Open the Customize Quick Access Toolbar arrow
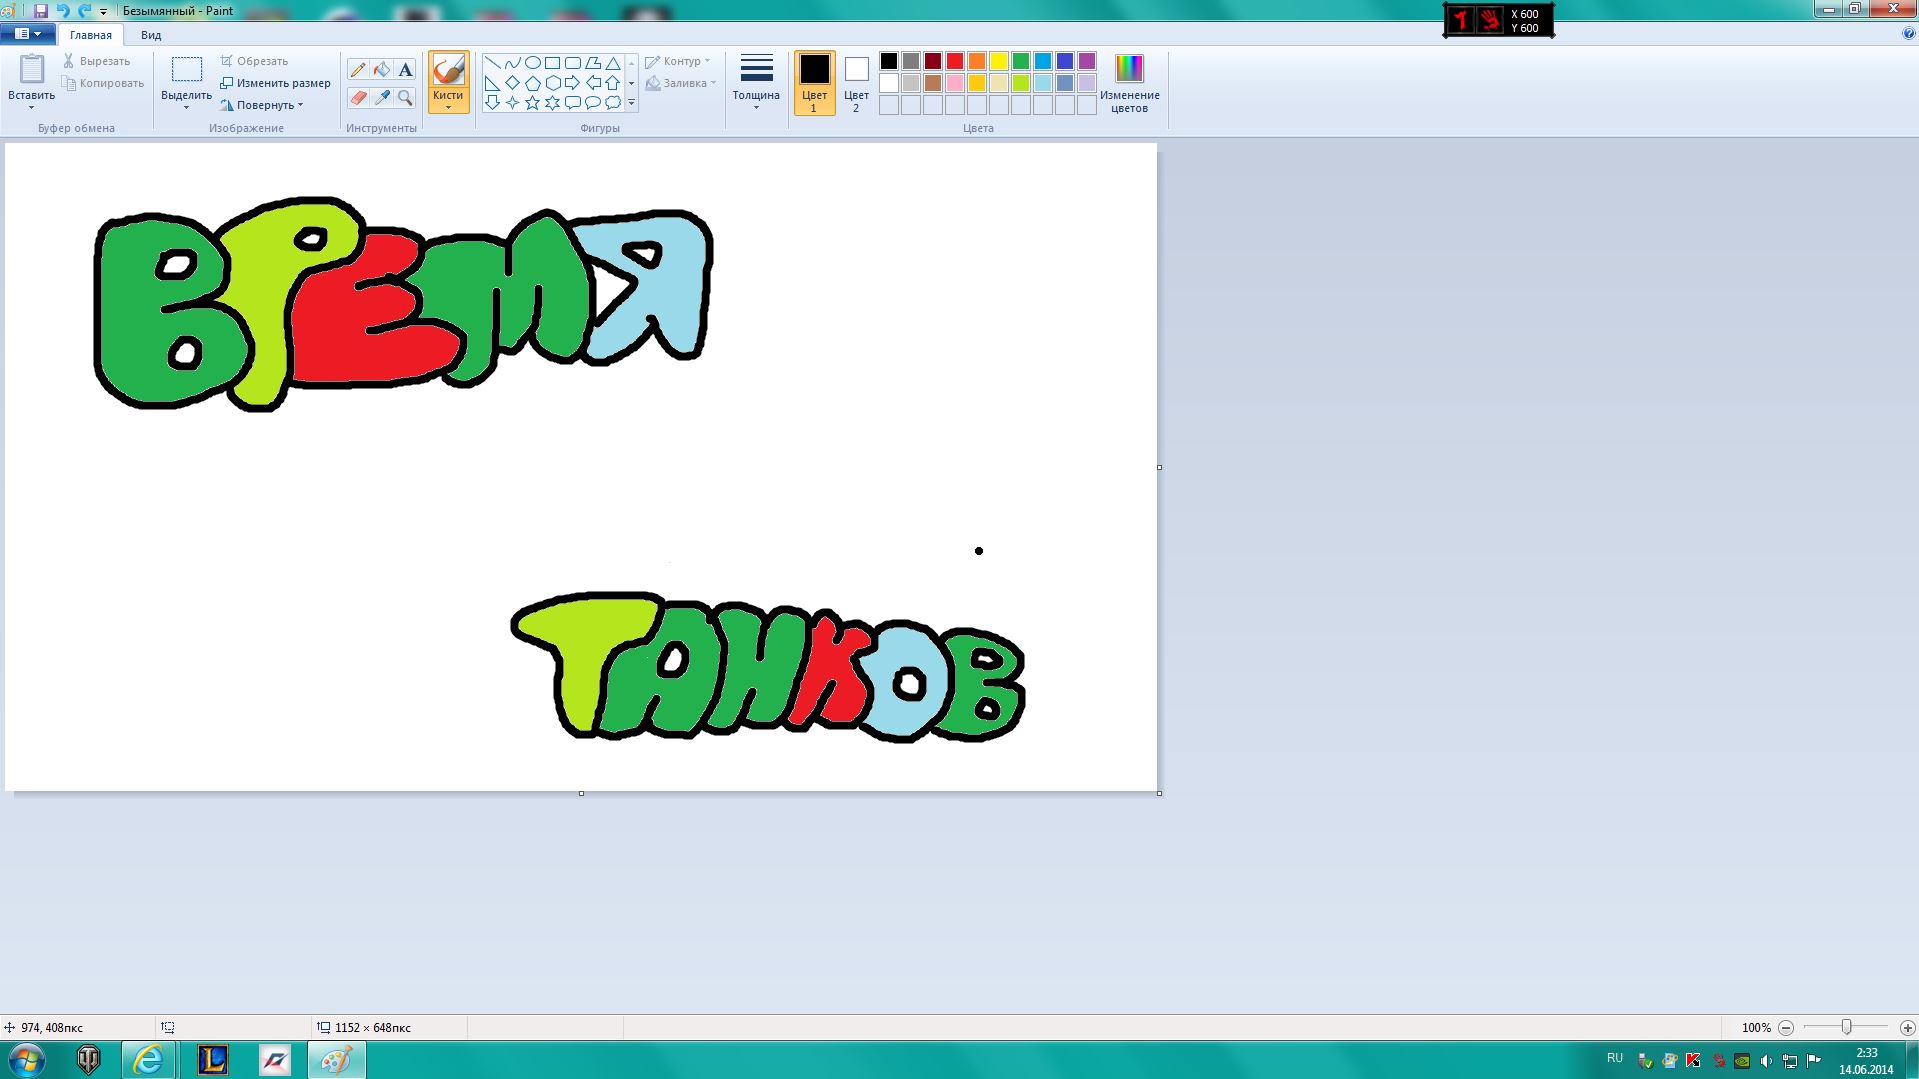Screen dimensions: 1919x1079 coord(103,12)
